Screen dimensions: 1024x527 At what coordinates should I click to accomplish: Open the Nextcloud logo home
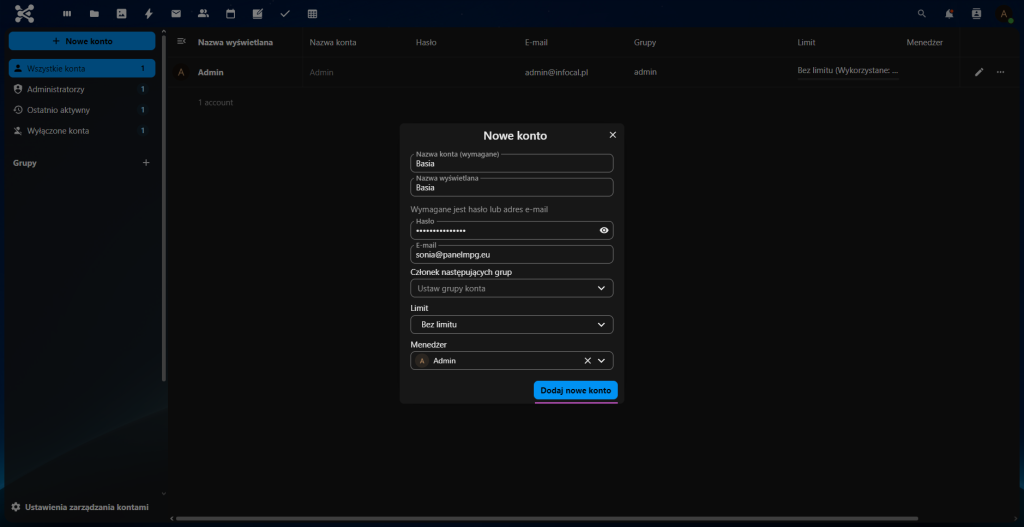click(x=24, y=14)
